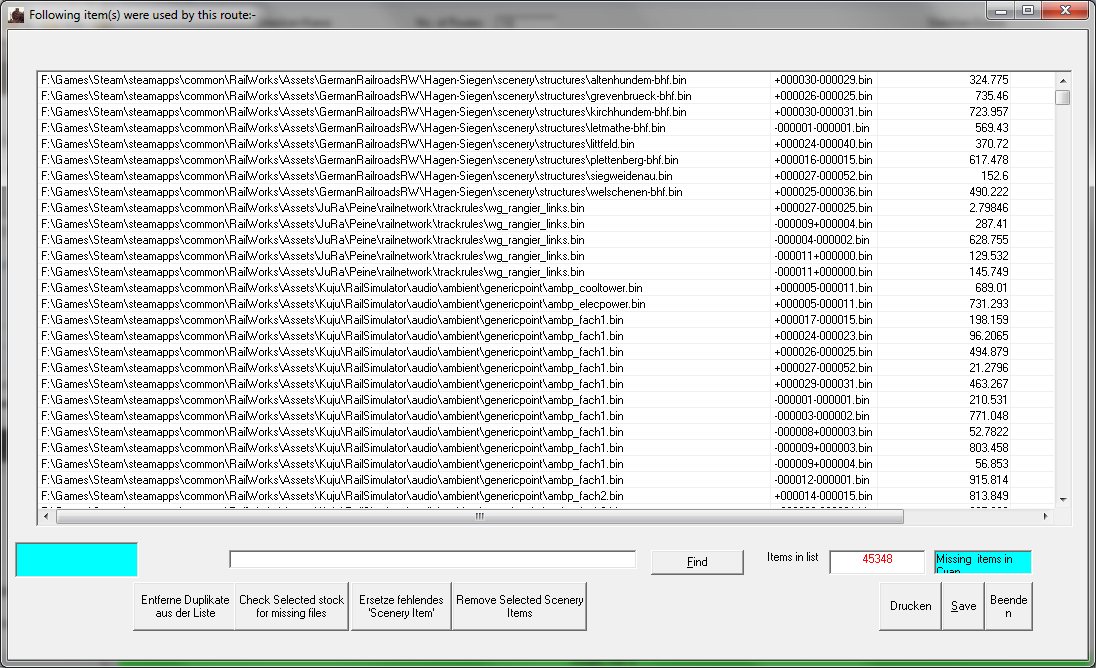Click the empty cyan box at bottom left
The height and width of the screenshot is (668, 1096).
pyautogui.click(x=76, y=560)
